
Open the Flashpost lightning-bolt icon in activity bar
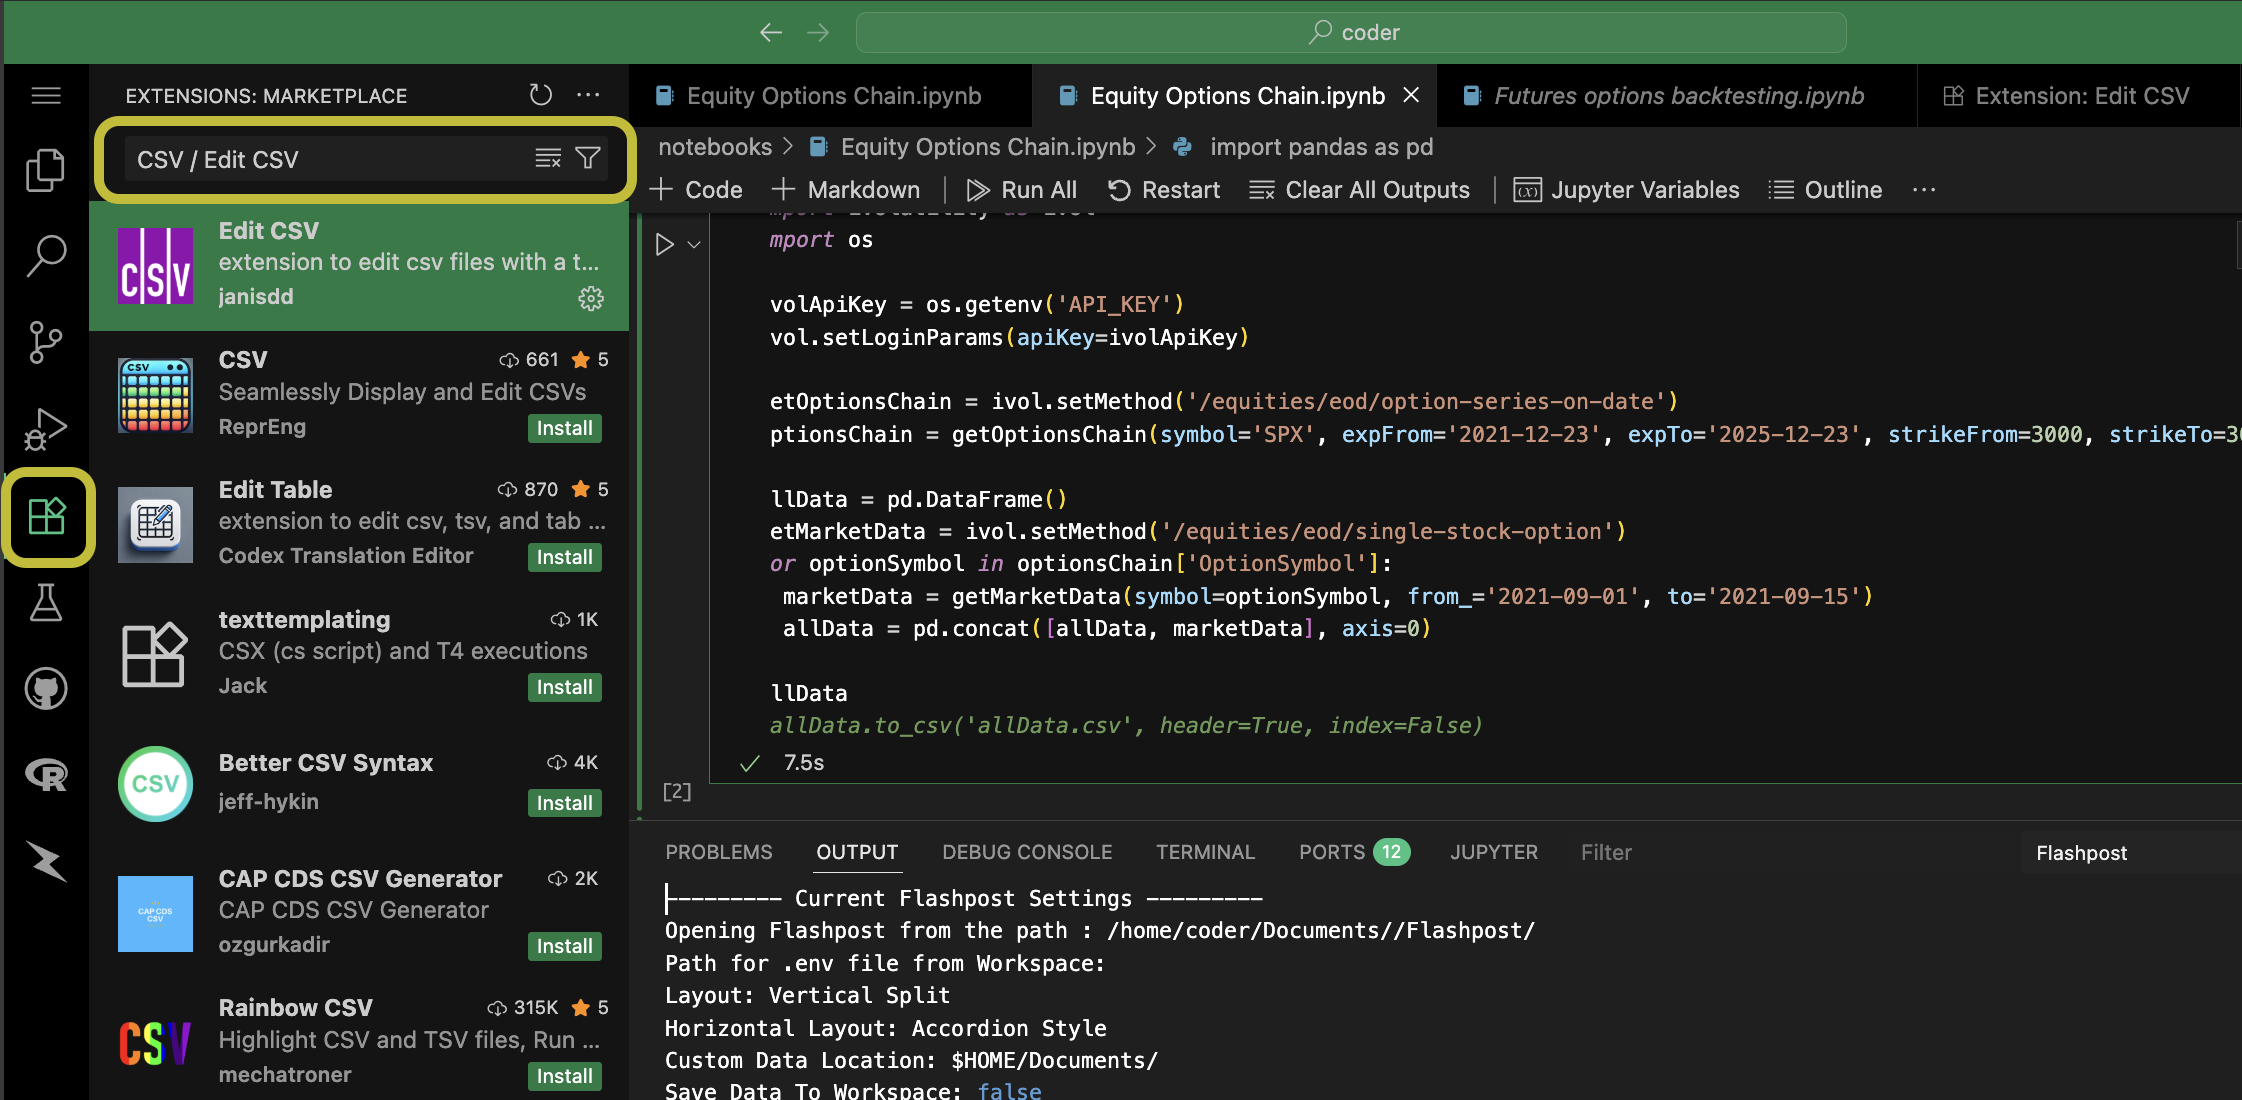pyautogui.click(x=46, y=861)
